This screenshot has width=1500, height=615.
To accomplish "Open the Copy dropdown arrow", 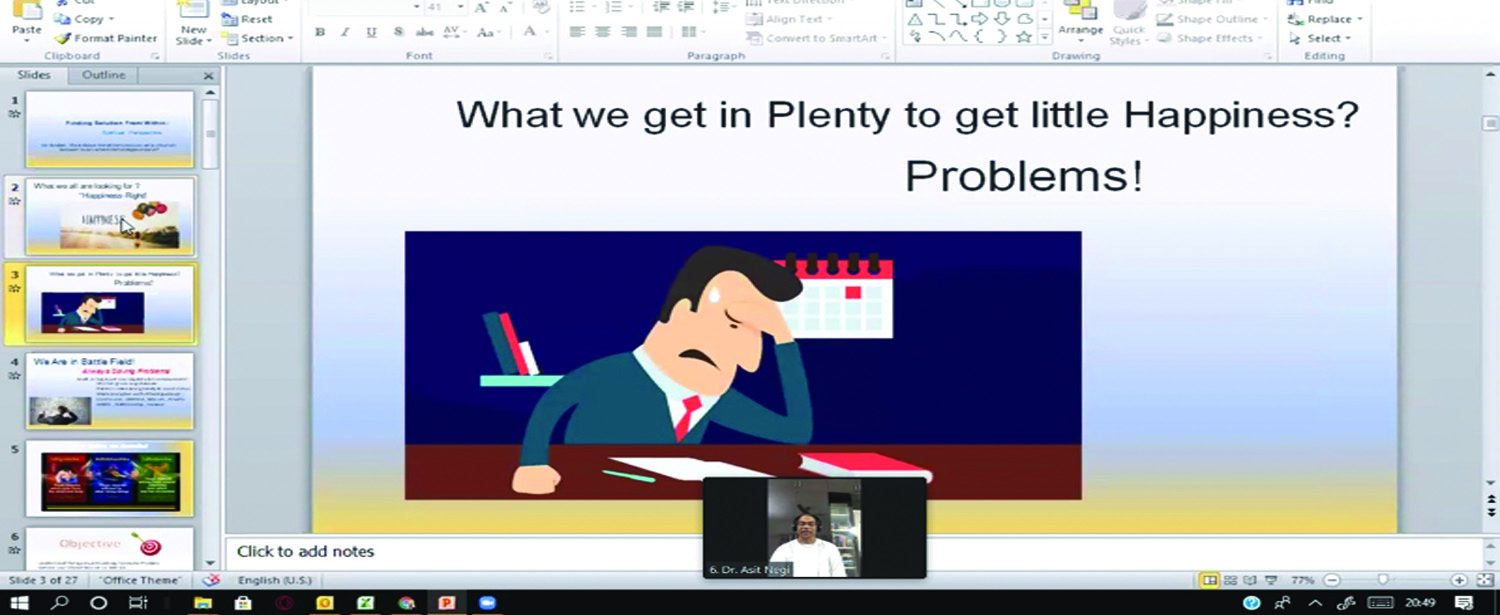I will (x=111, y=19).
